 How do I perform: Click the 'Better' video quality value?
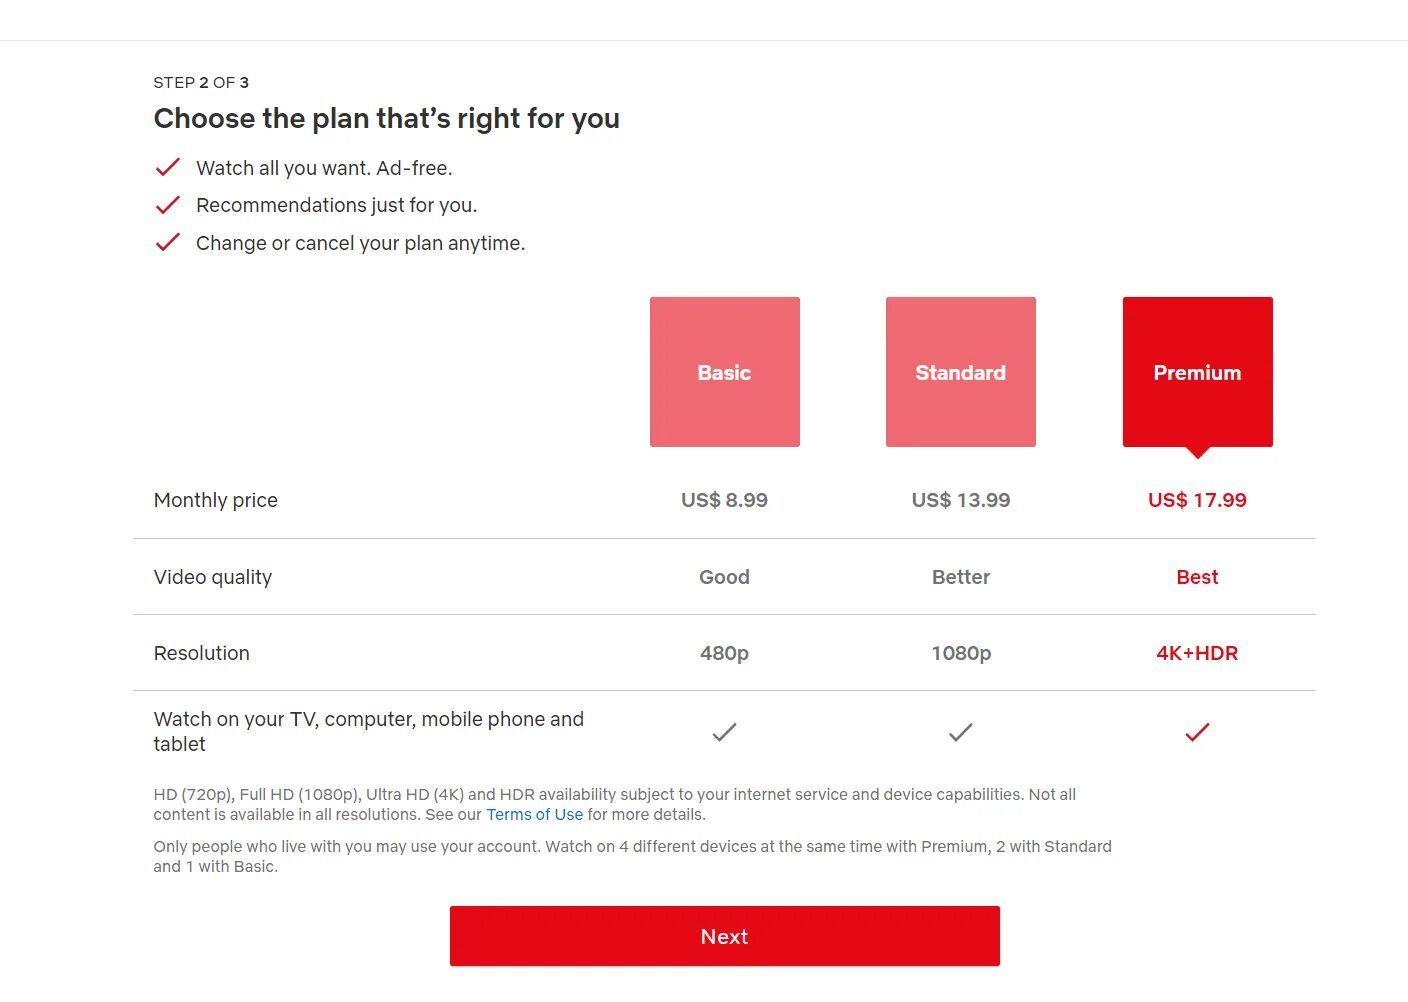[x=960, y=577]
